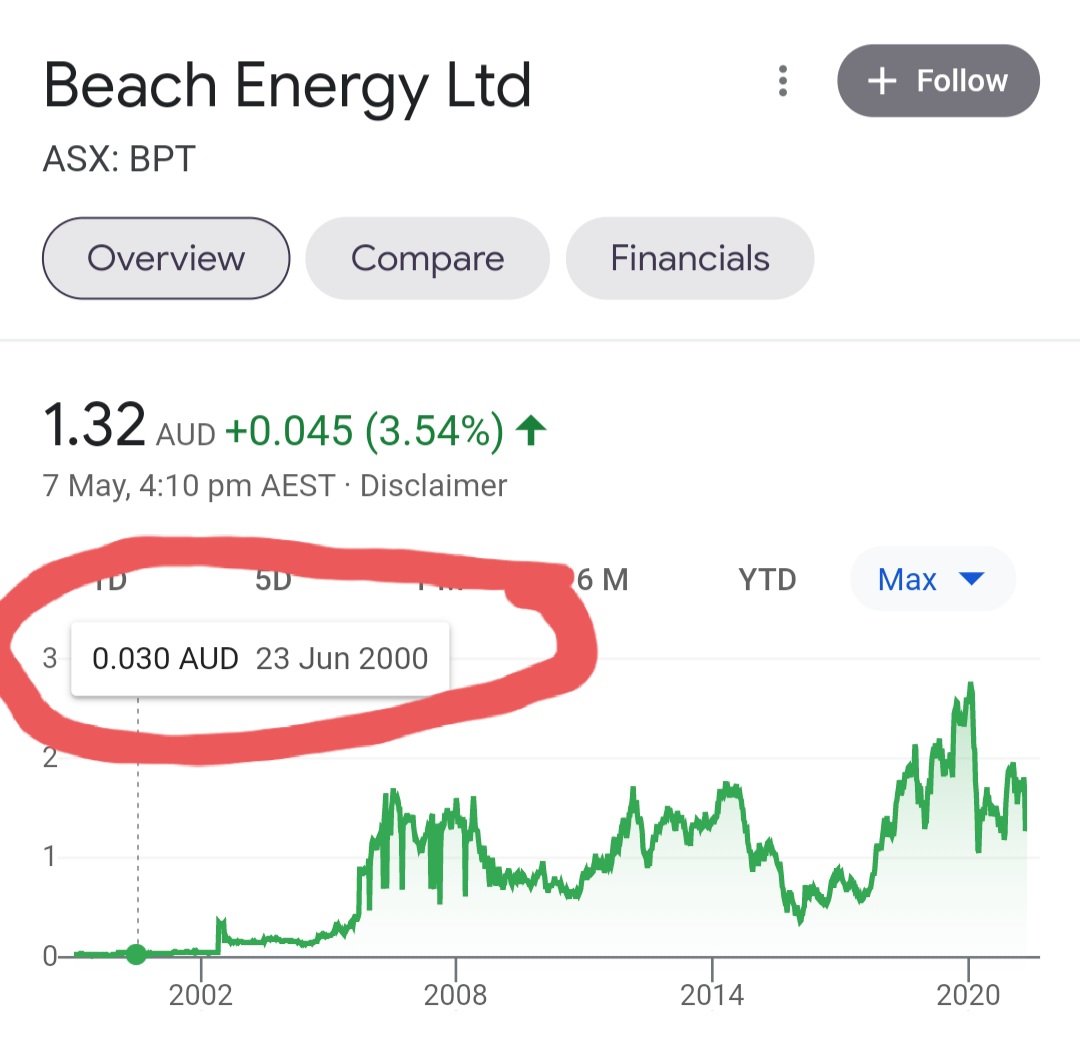Viewport: 1080px width, 1047px height.
Task: Select the 5D time range
Action: click(273, 579)
